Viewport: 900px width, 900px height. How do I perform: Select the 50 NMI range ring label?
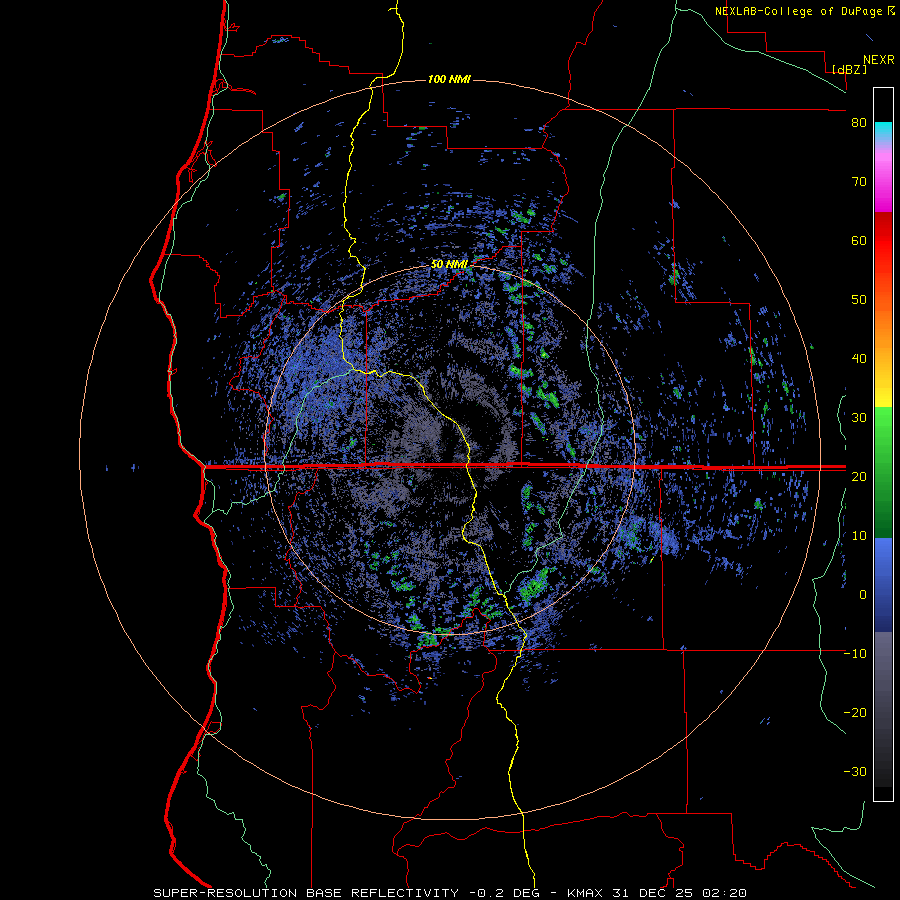(449, 264)
